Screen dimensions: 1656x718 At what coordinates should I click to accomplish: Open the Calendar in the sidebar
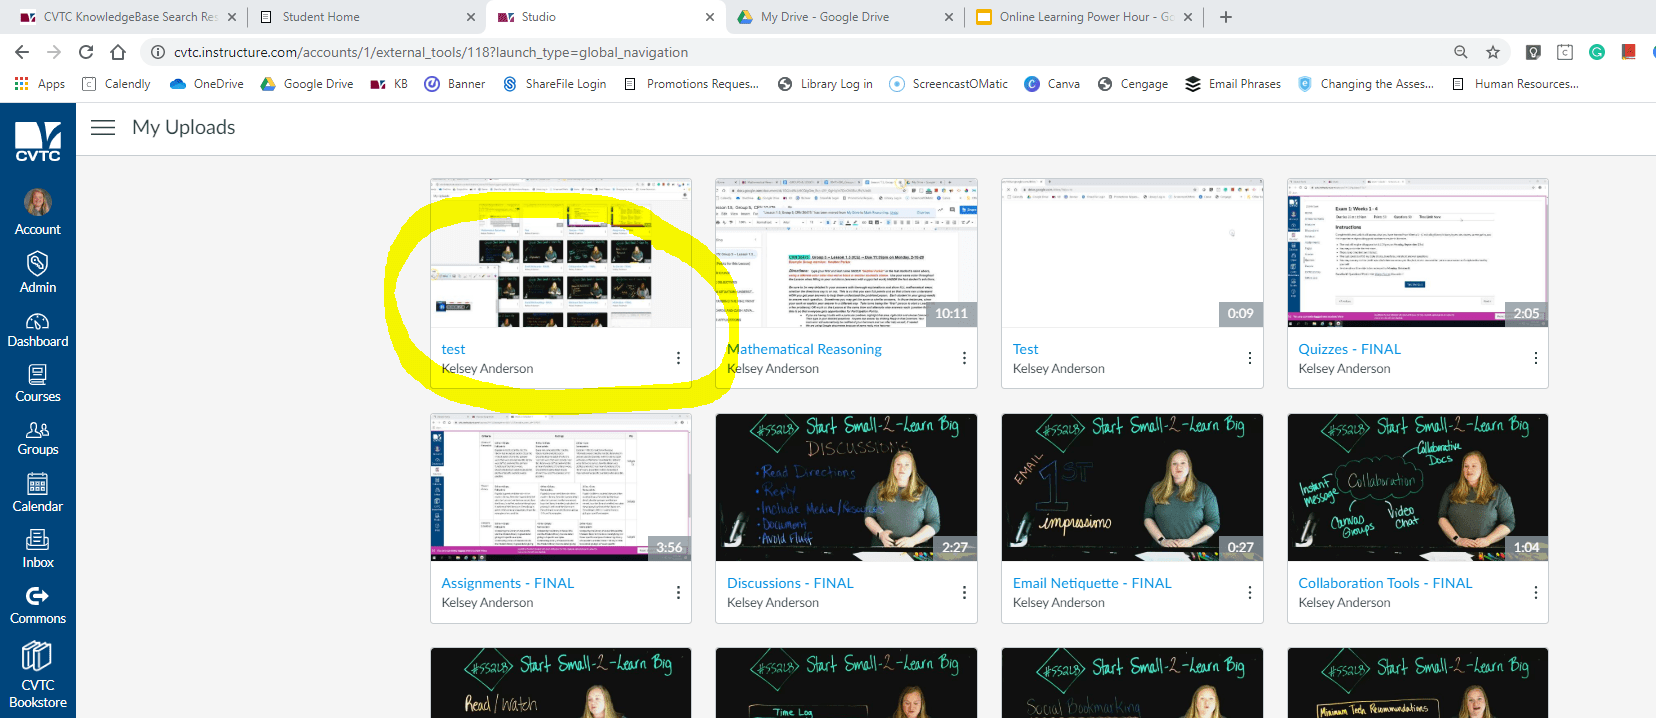click(x=38, y=493)
